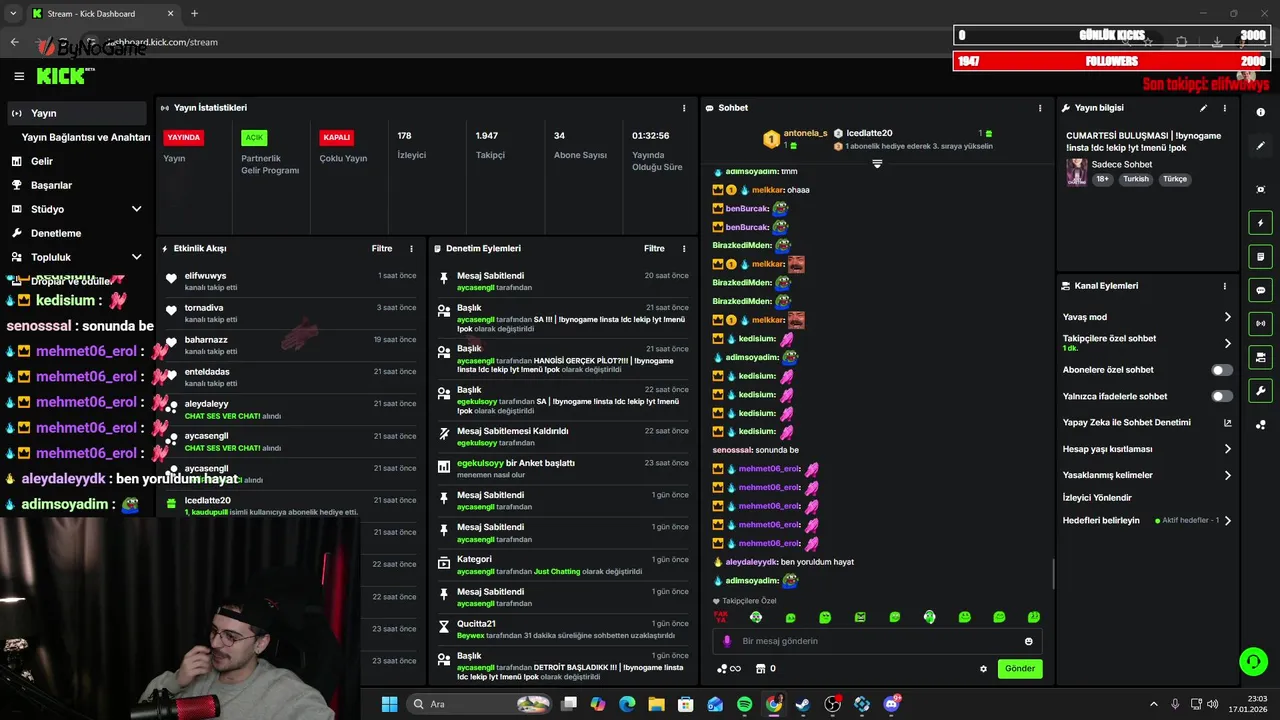Image resolution: width=1280 pixels, height=720 pixels.
Task: Open Sohbet panel three-dot menu
Action: tap(1040, 108)
